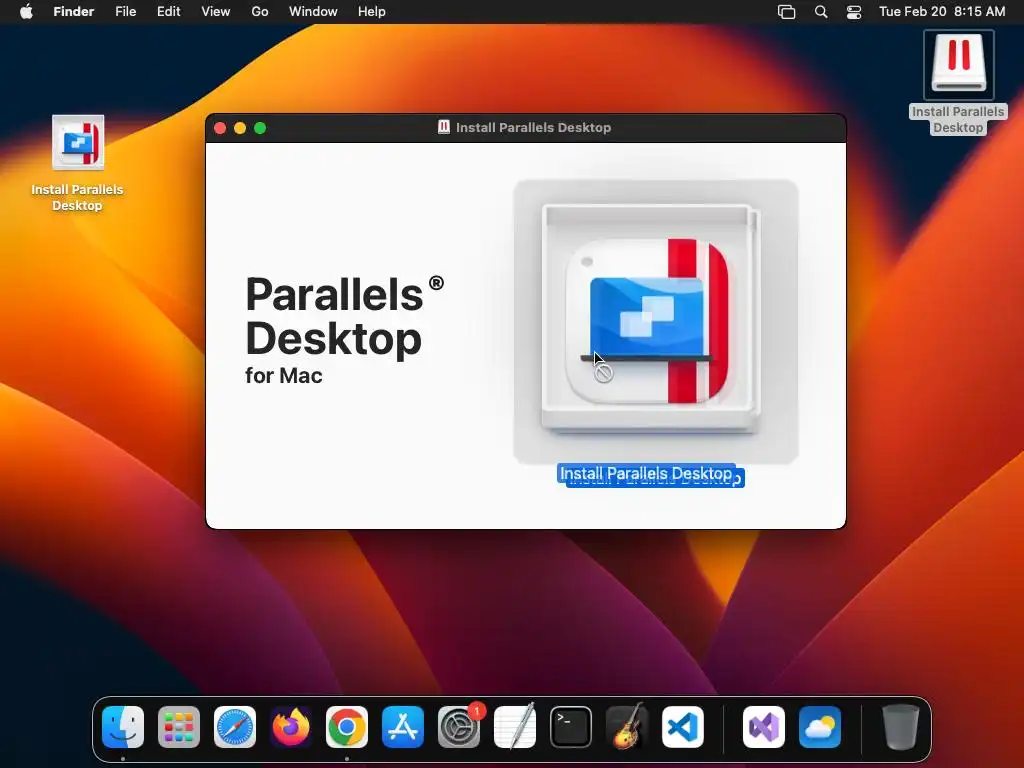
Task: Zoom the Install Parallels Desktop window with green button
Action: pyautogui.click(x=260, y=128)
